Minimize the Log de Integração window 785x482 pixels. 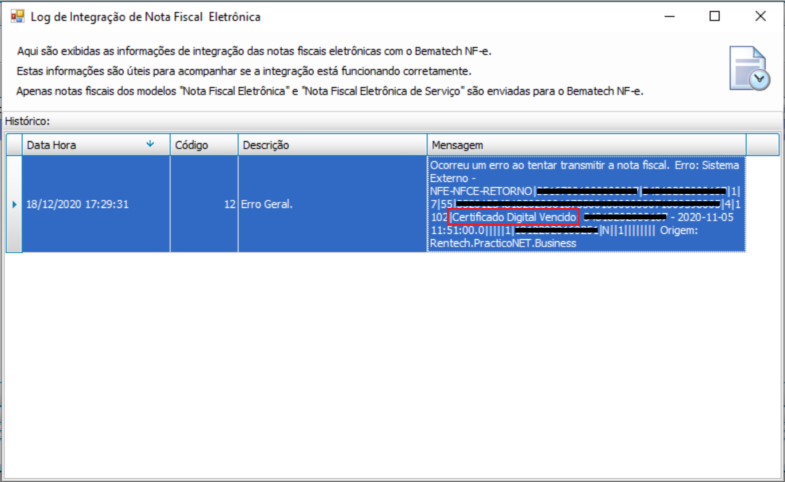[x=669, y=17]
